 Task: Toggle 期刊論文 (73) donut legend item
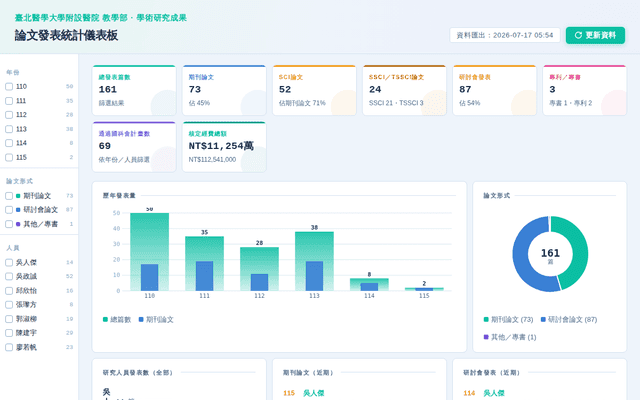[509, 320]
